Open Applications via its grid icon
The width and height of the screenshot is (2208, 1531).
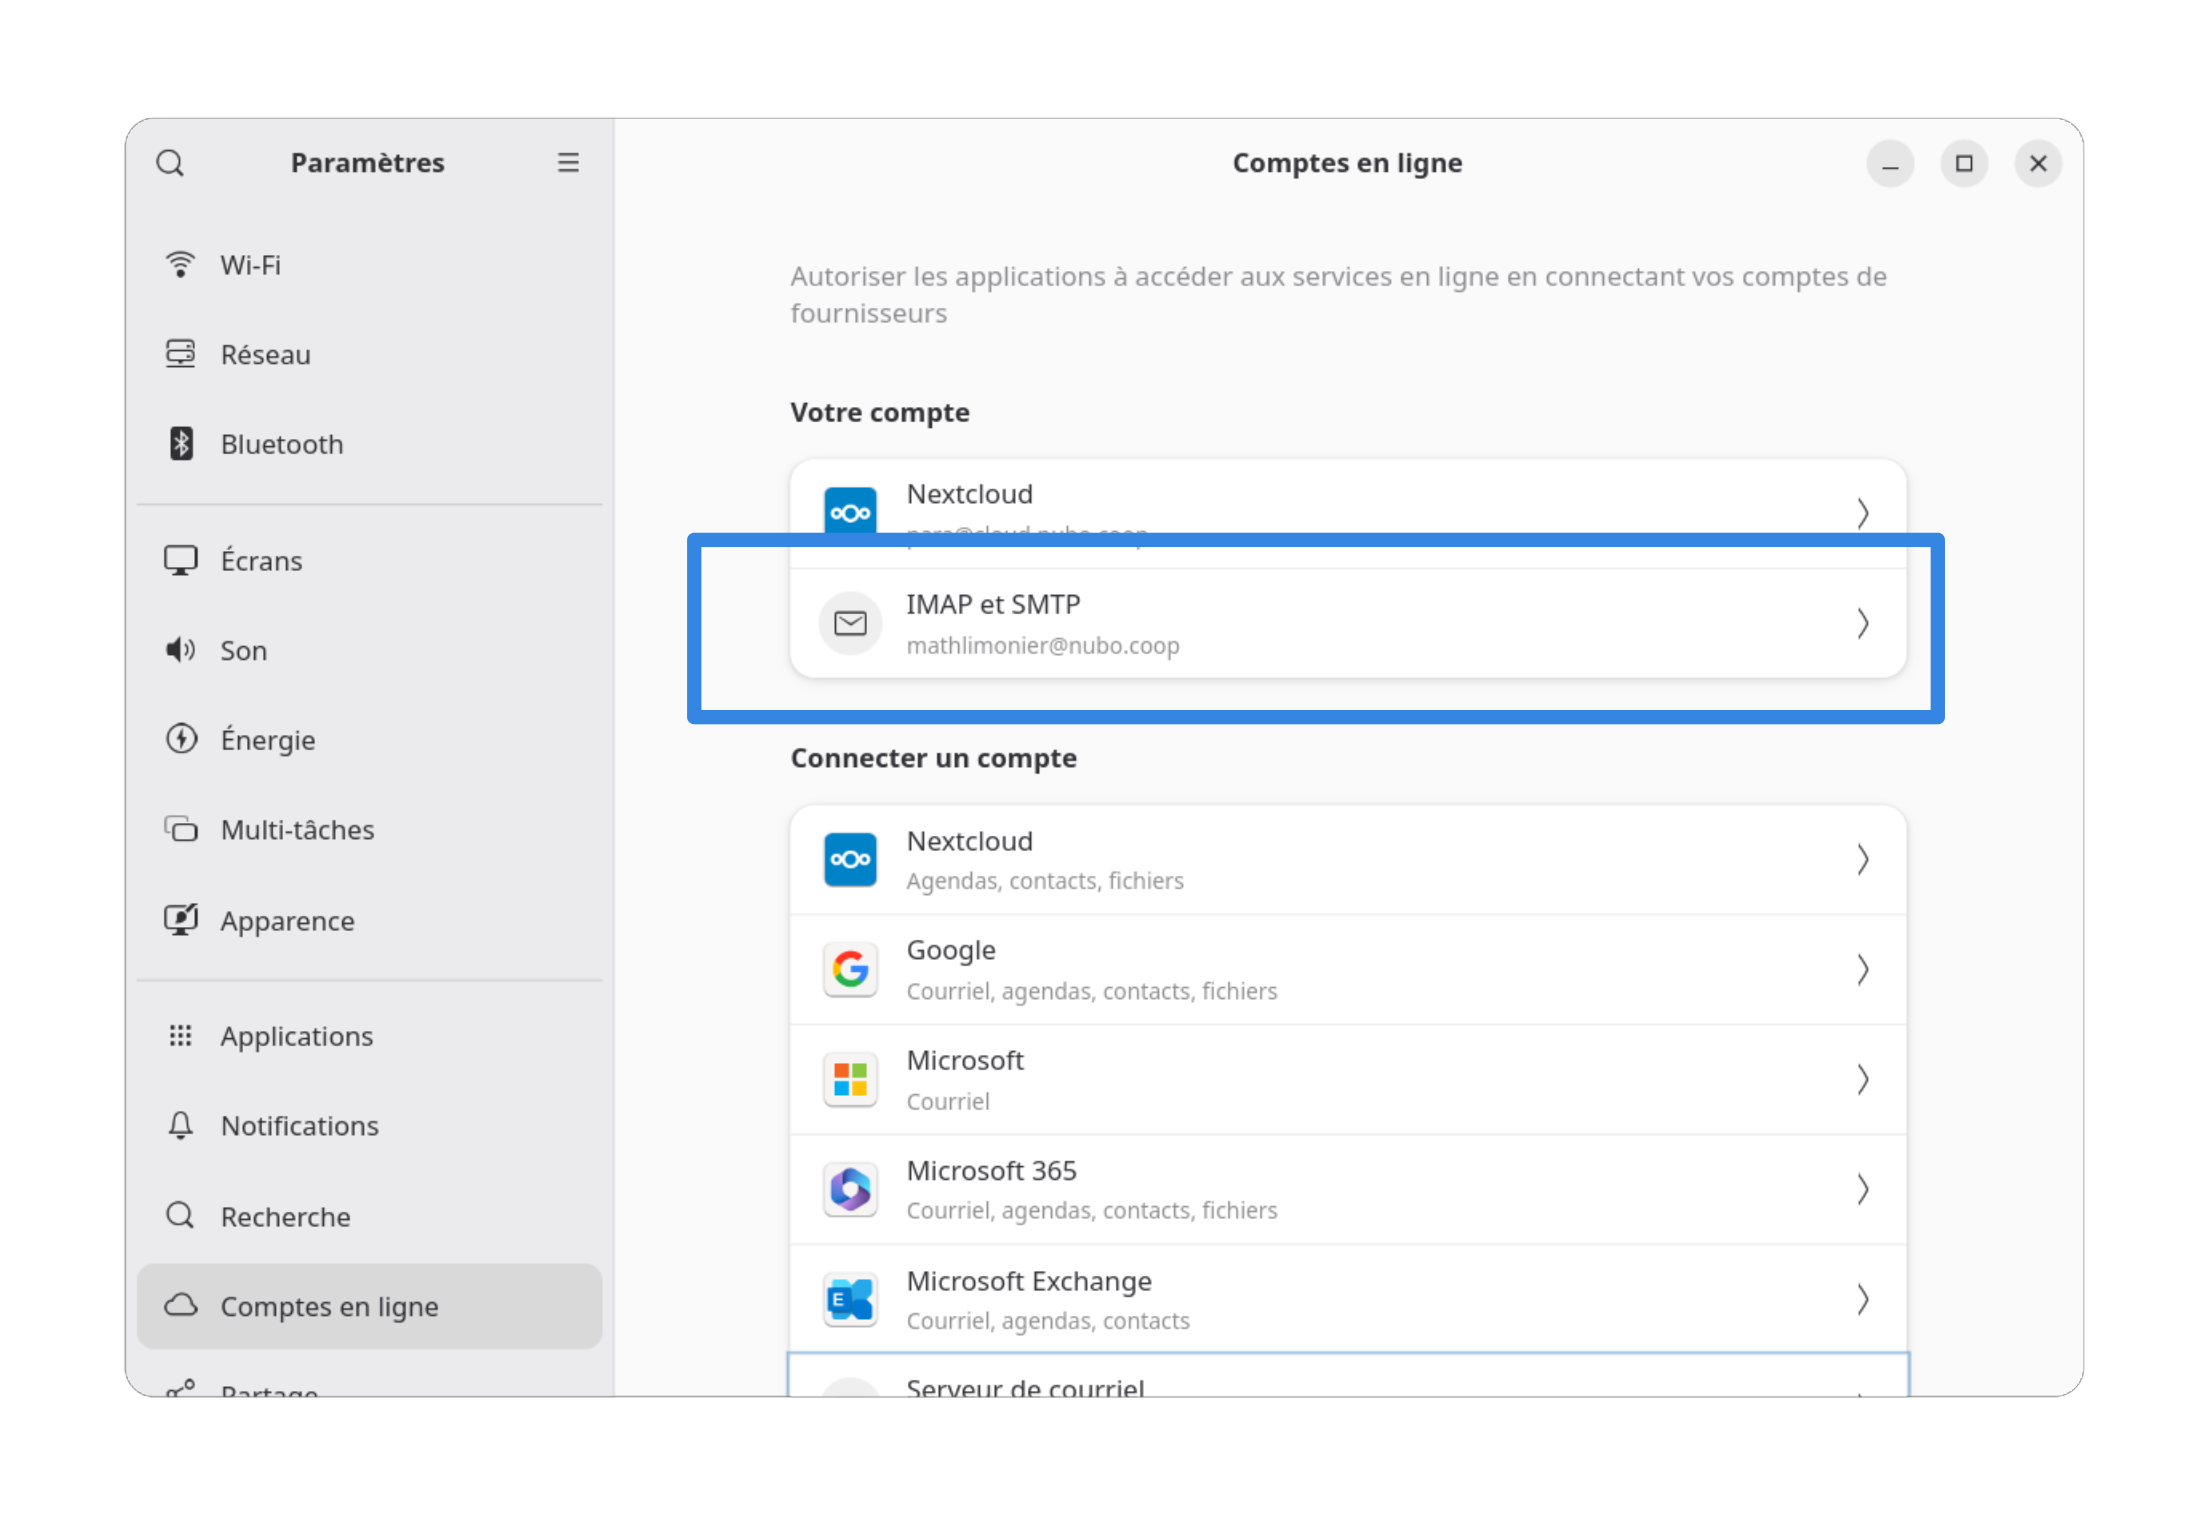tap(180, 1035)
